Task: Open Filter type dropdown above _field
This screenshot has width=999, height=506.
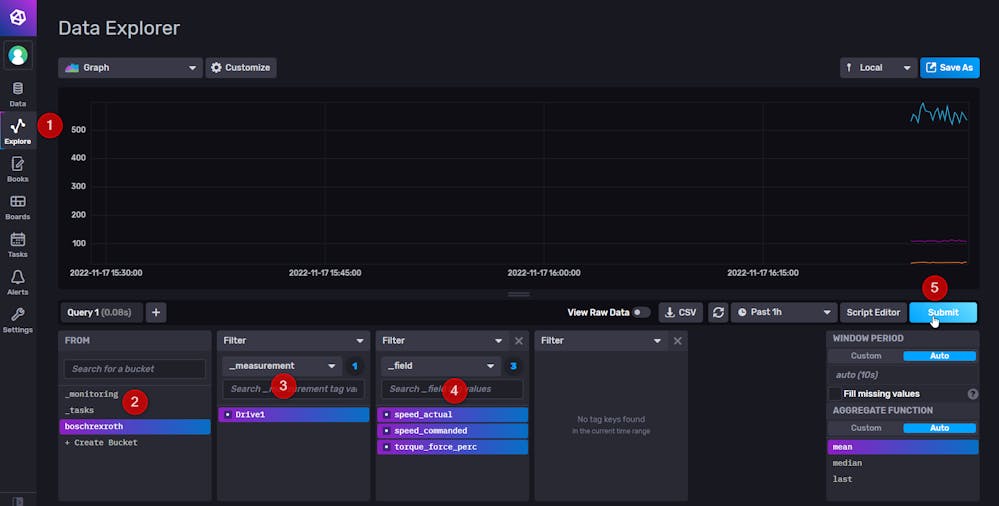Action: click(442, 341)
